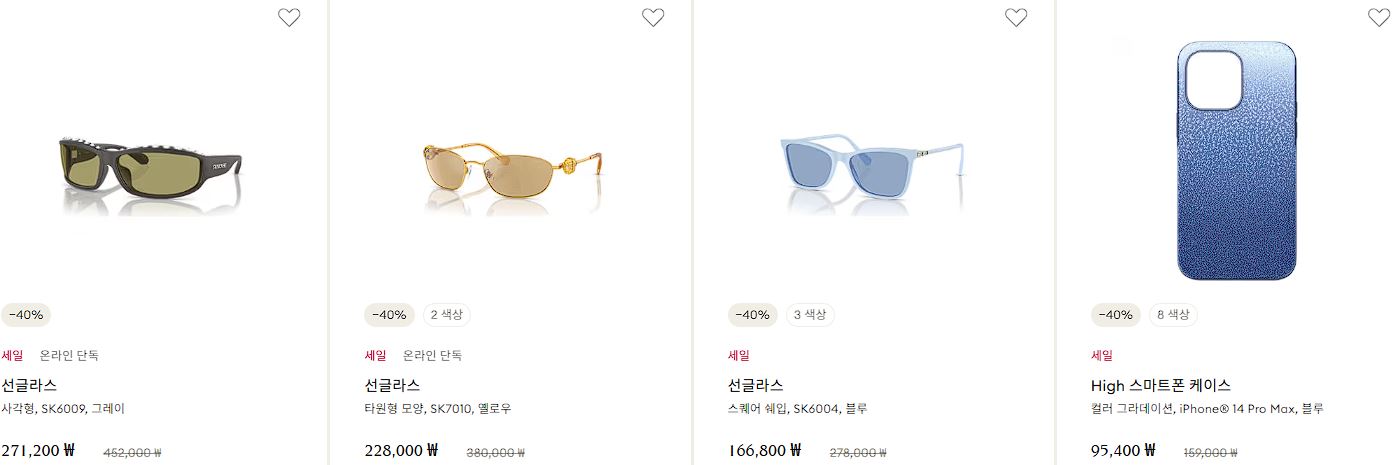Add grey SK6009 sunglasses to wishlist
Screen dimensions: 1398x465
(x=289, y=17)
